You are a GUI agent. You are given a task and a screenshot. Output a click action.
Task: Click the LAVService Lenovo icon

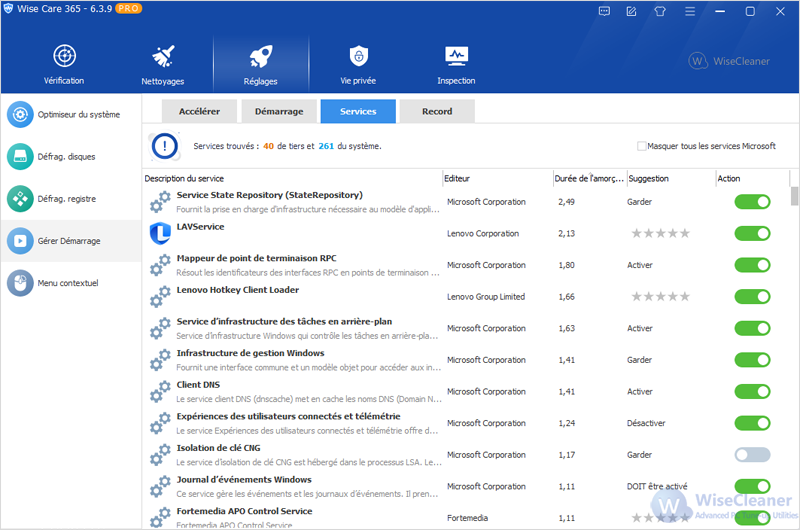[160, 234]
